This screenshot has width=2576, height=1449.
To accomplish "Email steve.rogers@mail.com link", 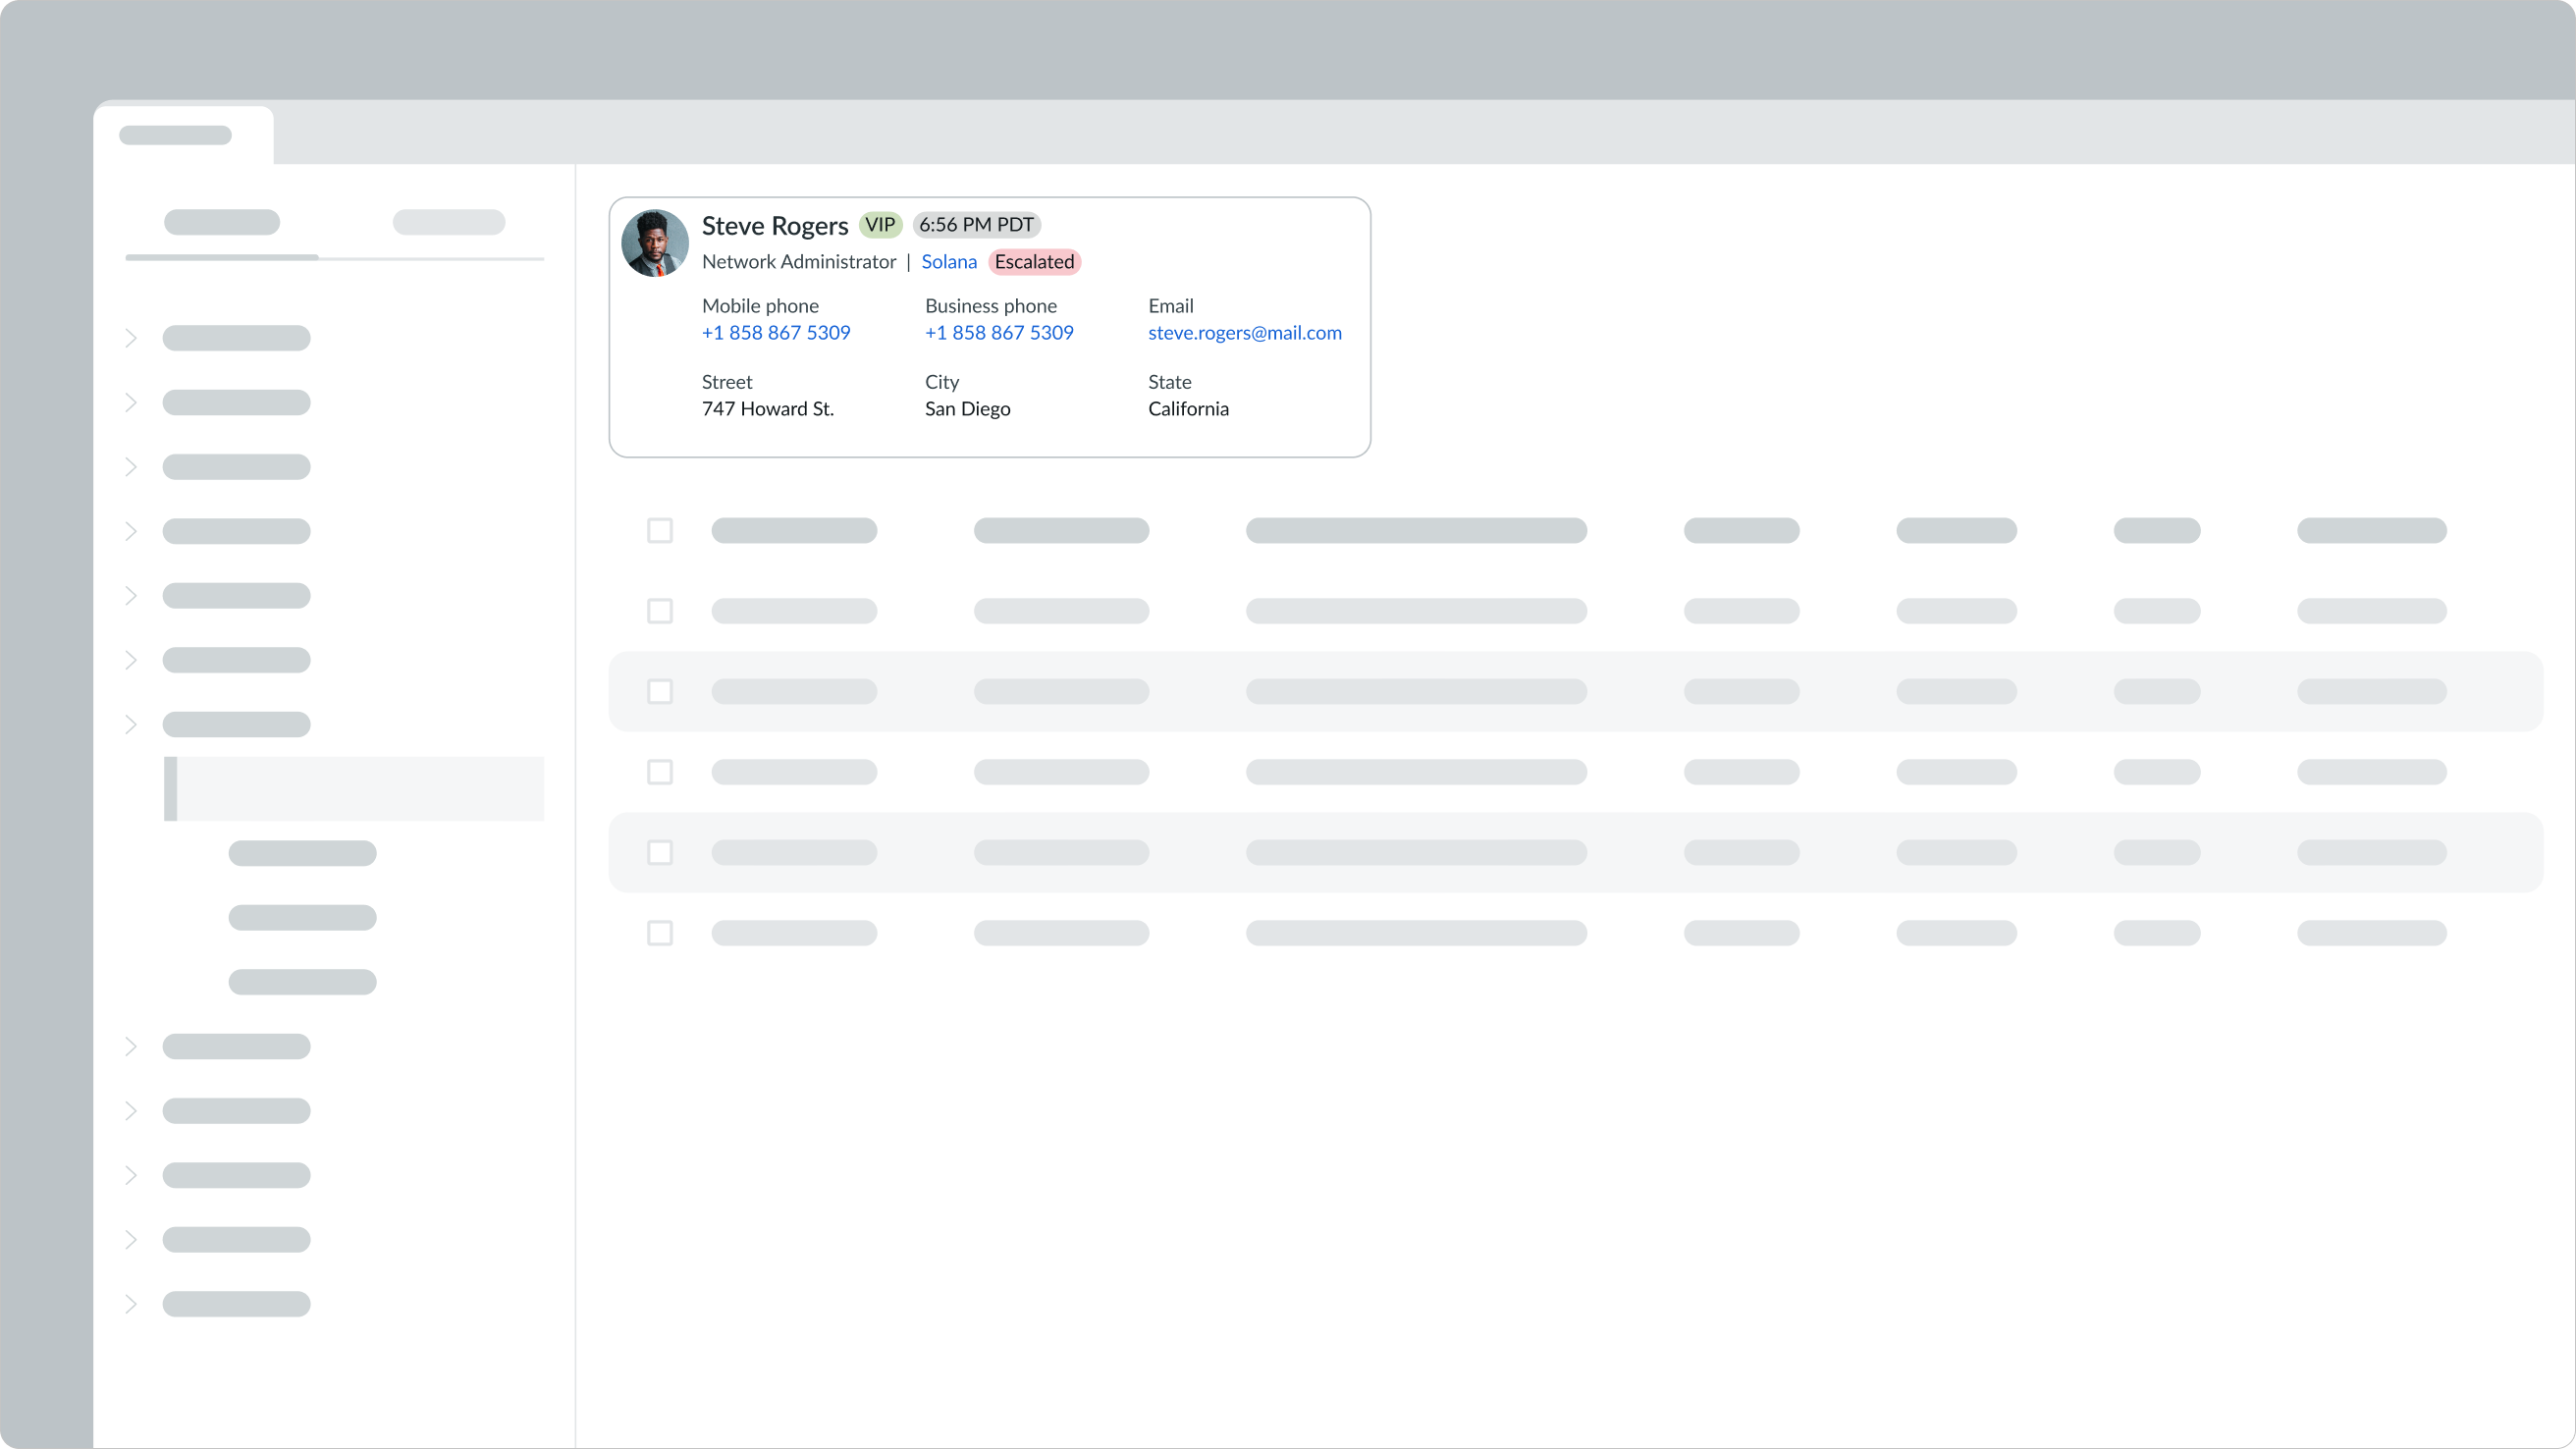I will (x=1244, y=333).
